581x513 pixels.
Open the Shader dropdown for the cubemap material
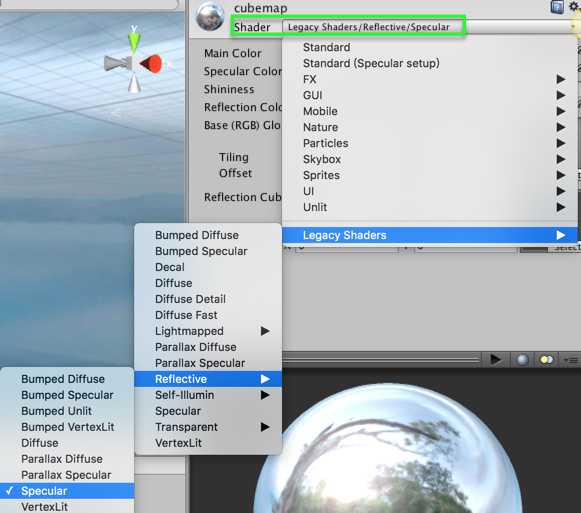430,27
